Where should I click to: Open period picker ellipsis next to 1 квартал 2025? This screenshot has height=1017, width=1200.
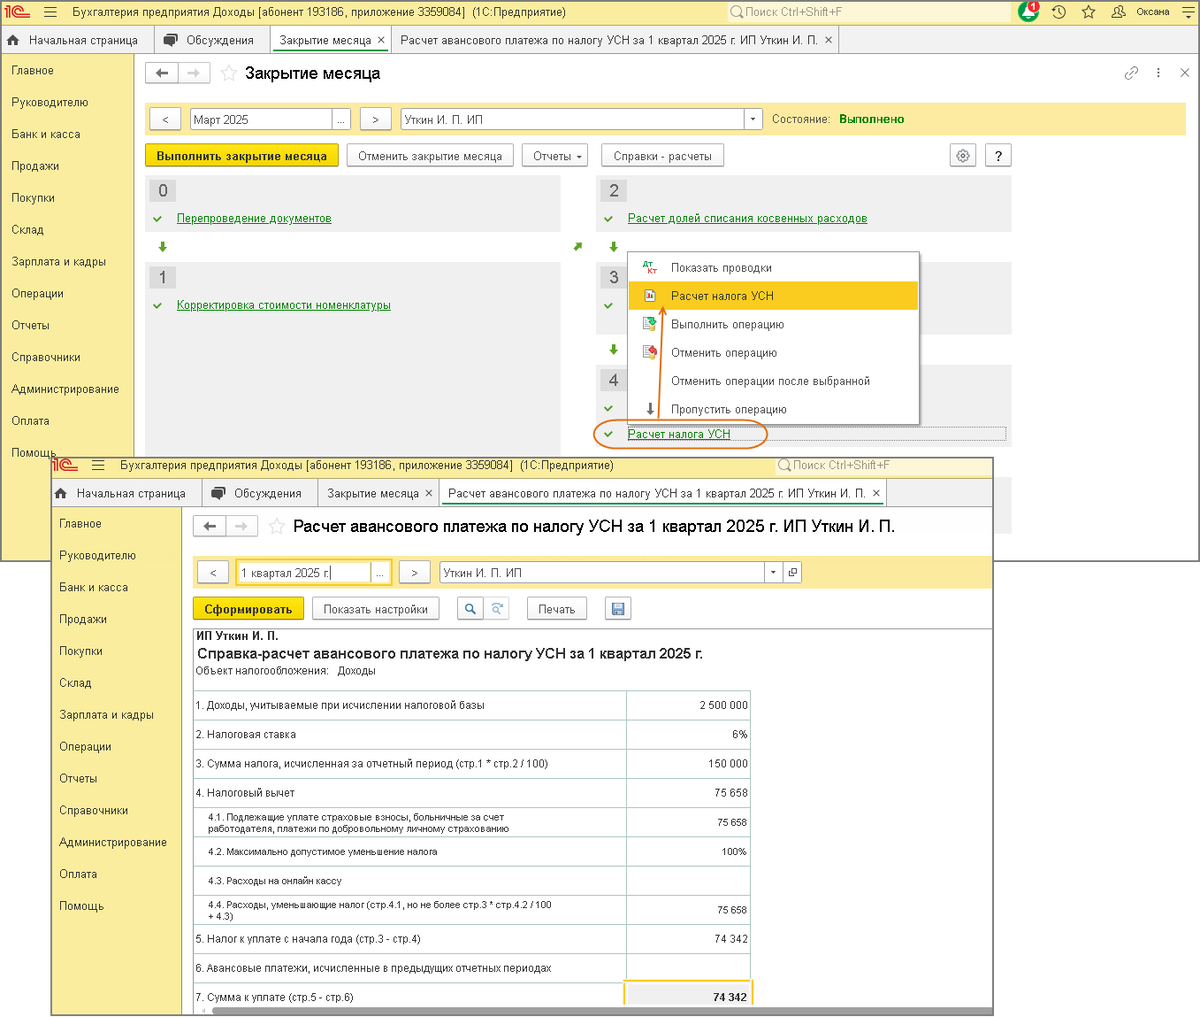pyautogui.click(x=381, y=573)
